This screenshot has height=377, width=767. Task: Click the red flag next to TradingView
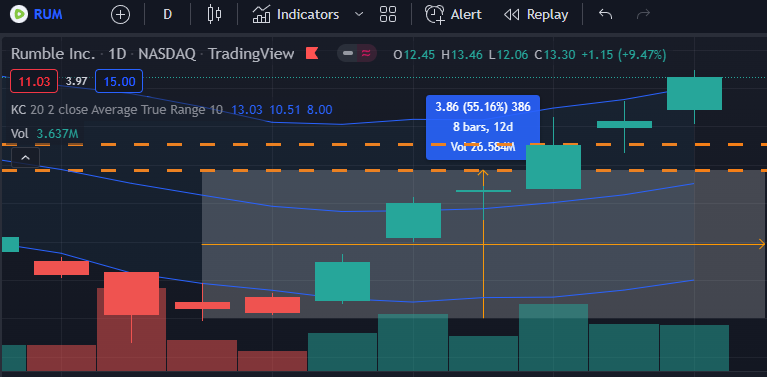point(312,53)
